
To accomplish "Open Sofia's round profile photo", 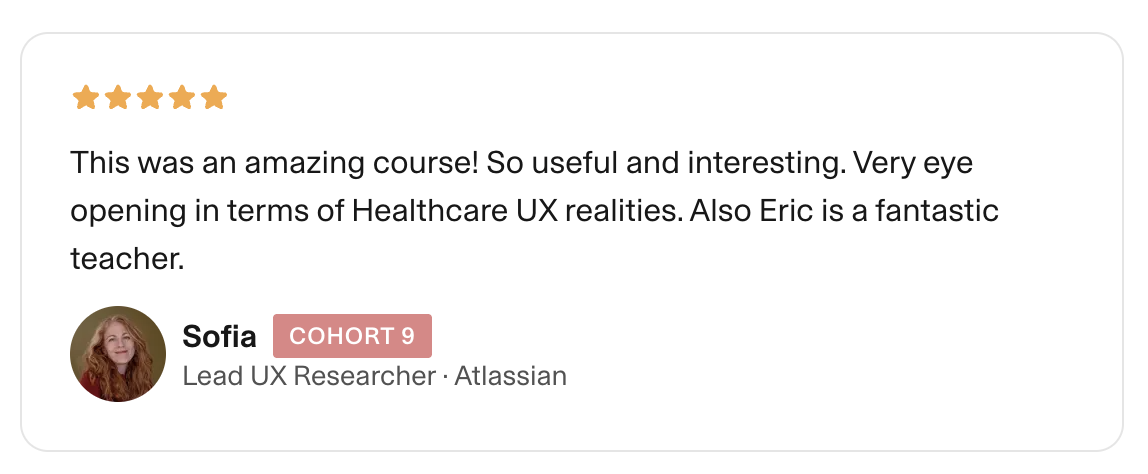I will coord(118,354).
